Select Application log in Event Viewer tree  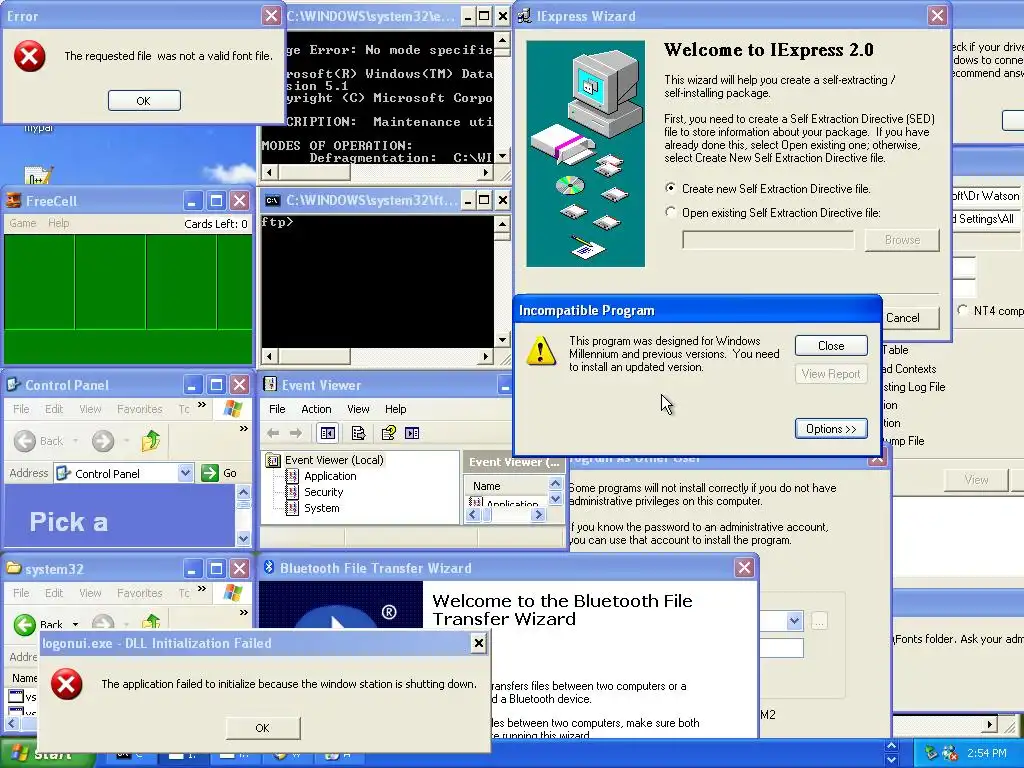pyautogui.click(x=330, y=476)
